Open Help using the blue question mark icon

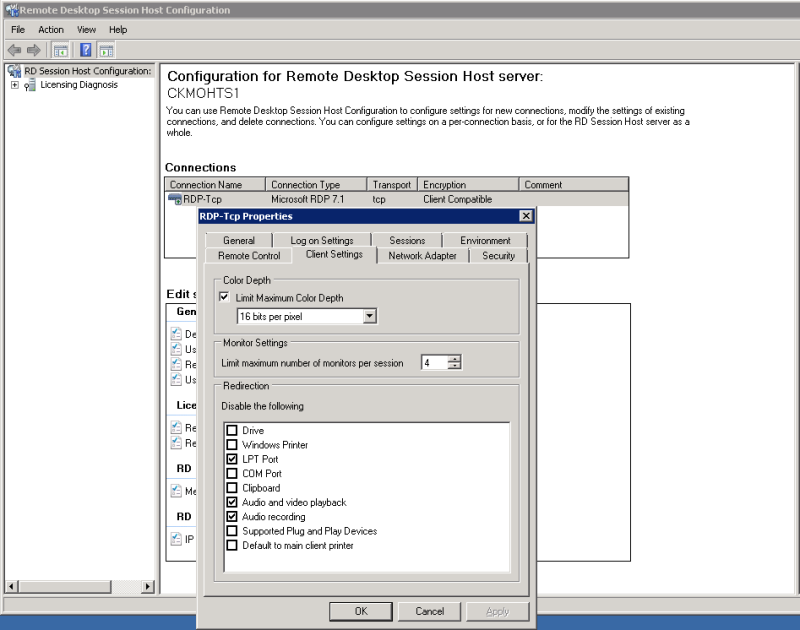(86, 50)
